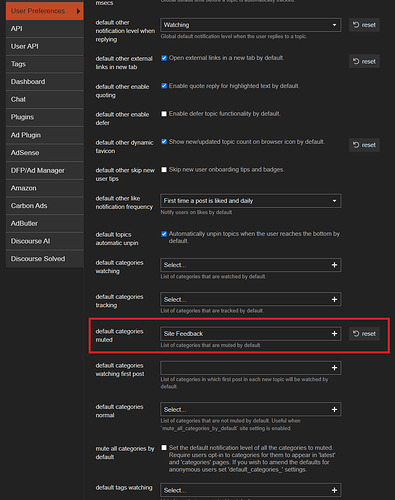
Task: Toggle show topic count on browser icon
Action: click(164, 142)
